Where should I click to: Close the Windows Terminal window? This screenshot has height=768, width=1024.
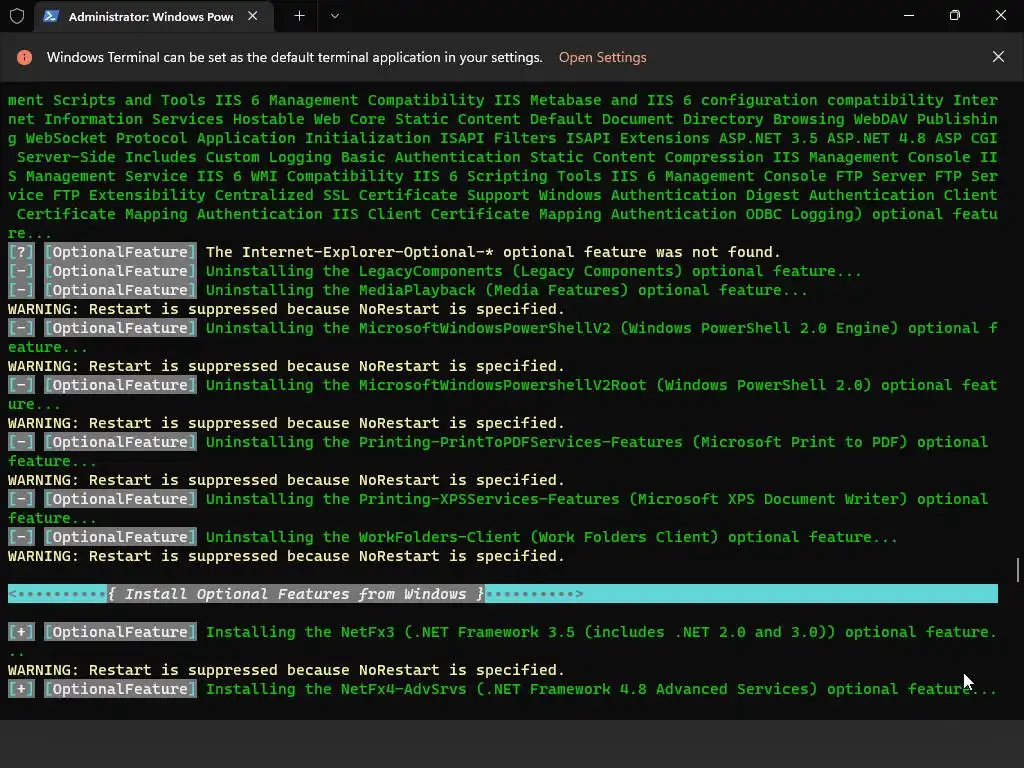click(x=1000, y=15)
